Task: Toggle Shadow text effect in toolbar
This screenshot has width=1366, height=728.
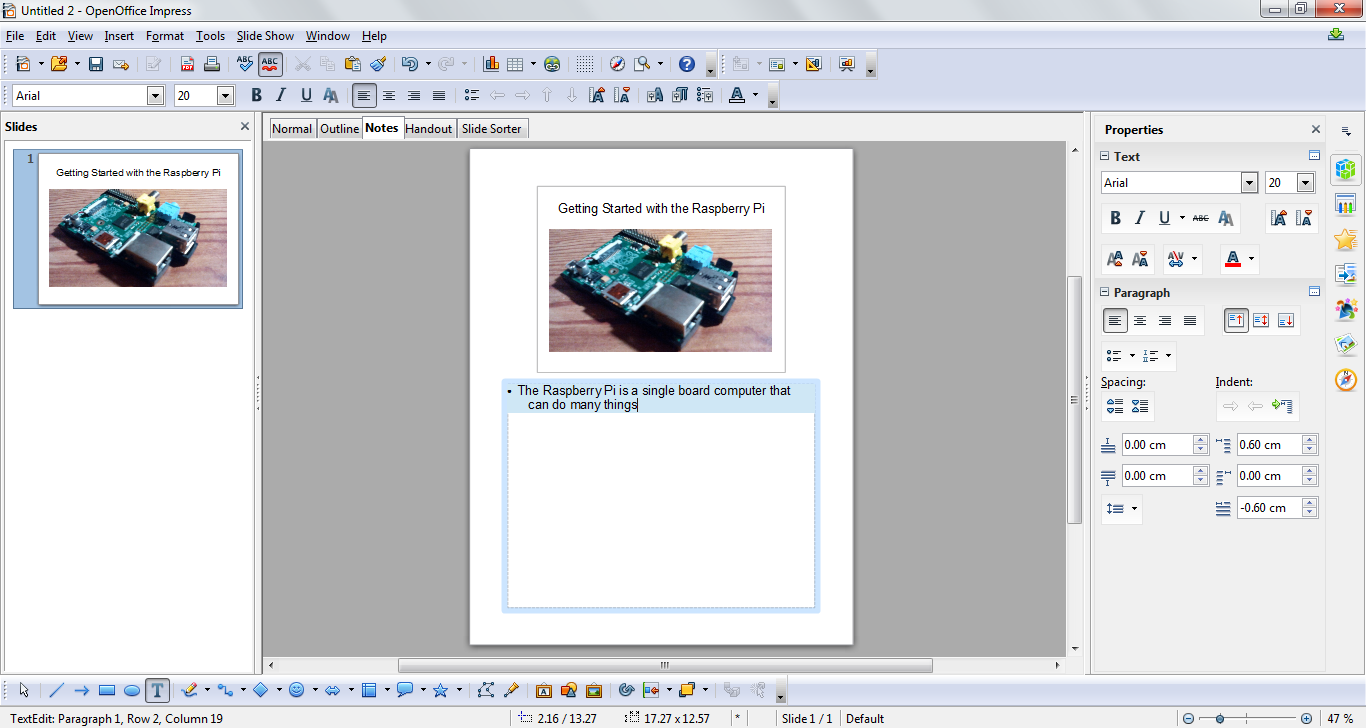Action: pyautogui.click(x=331, y=95)
